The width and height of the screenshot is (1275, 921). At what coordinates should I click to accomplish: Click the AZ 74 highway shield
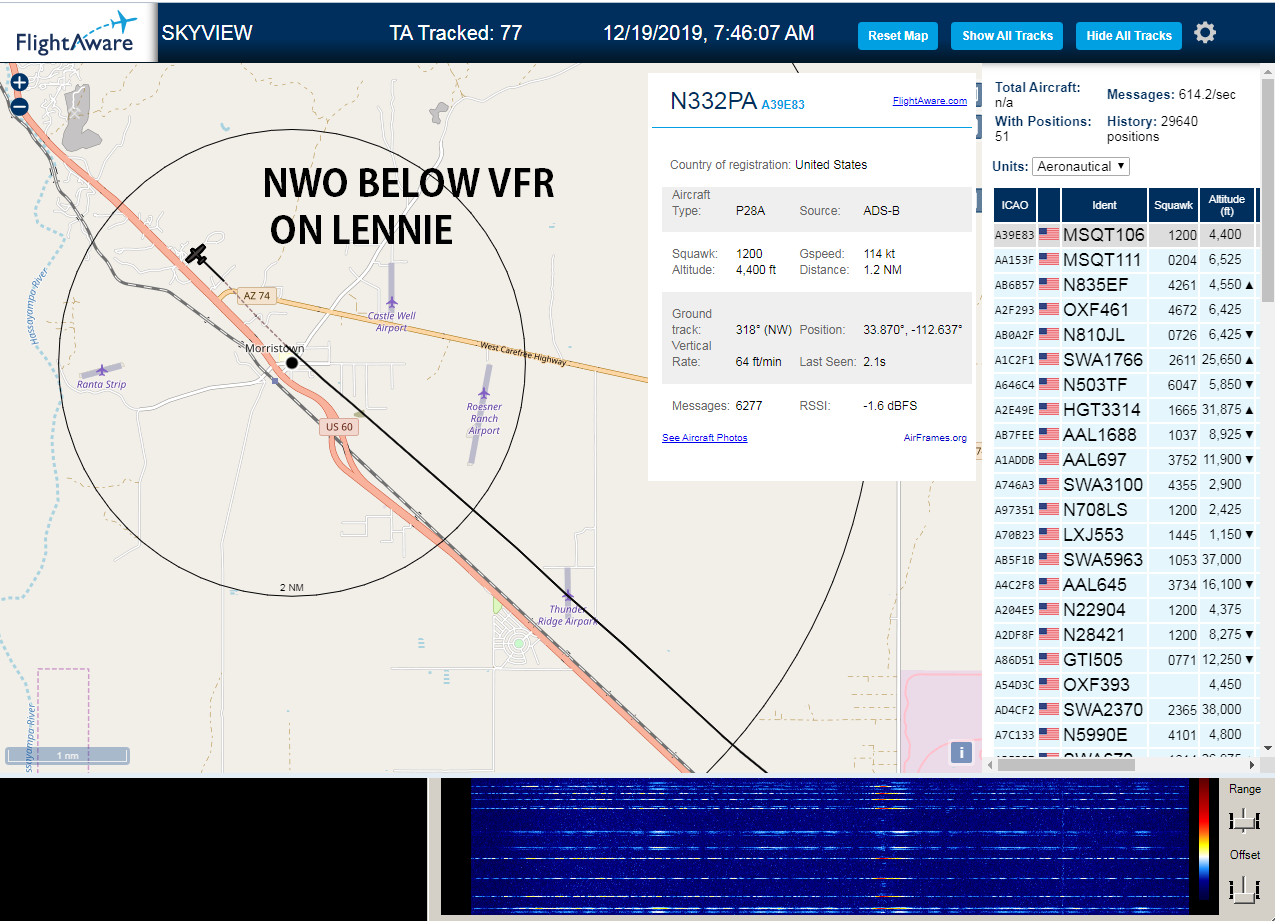pos(257,296)
